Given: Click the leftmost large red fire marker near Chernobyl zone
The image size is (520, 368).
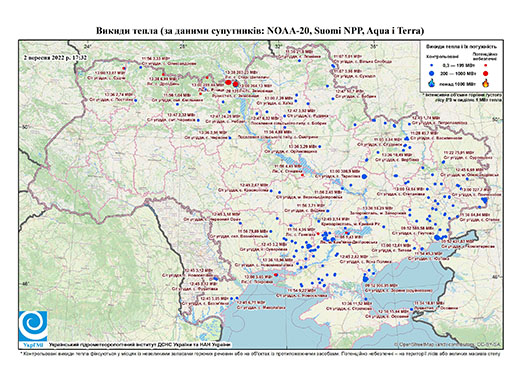Looking at the screenshot, I should (x=228, y=82).
